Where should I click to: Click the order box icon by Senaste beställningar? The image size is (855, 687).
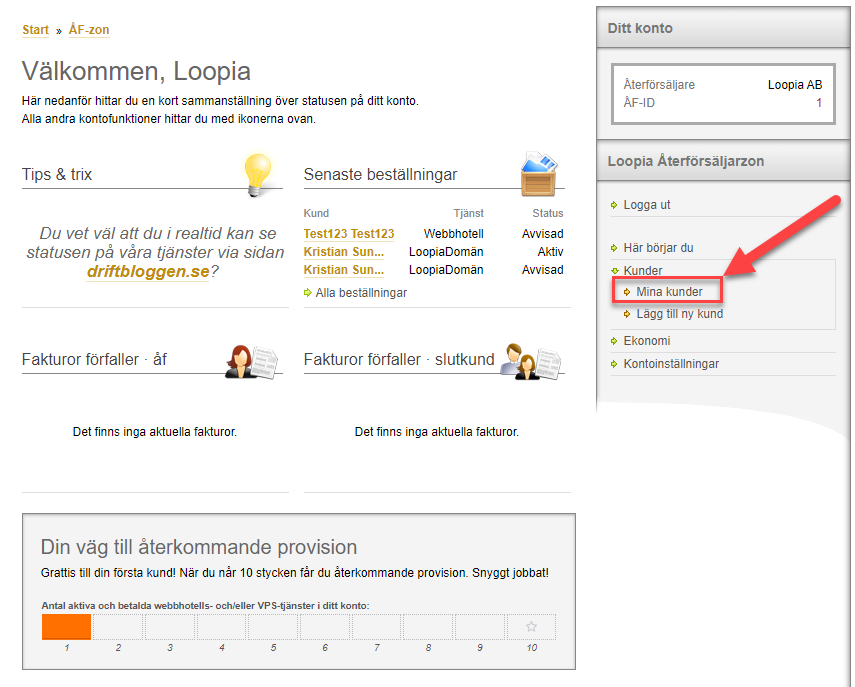pyautogui.click(x=539, y=174)
